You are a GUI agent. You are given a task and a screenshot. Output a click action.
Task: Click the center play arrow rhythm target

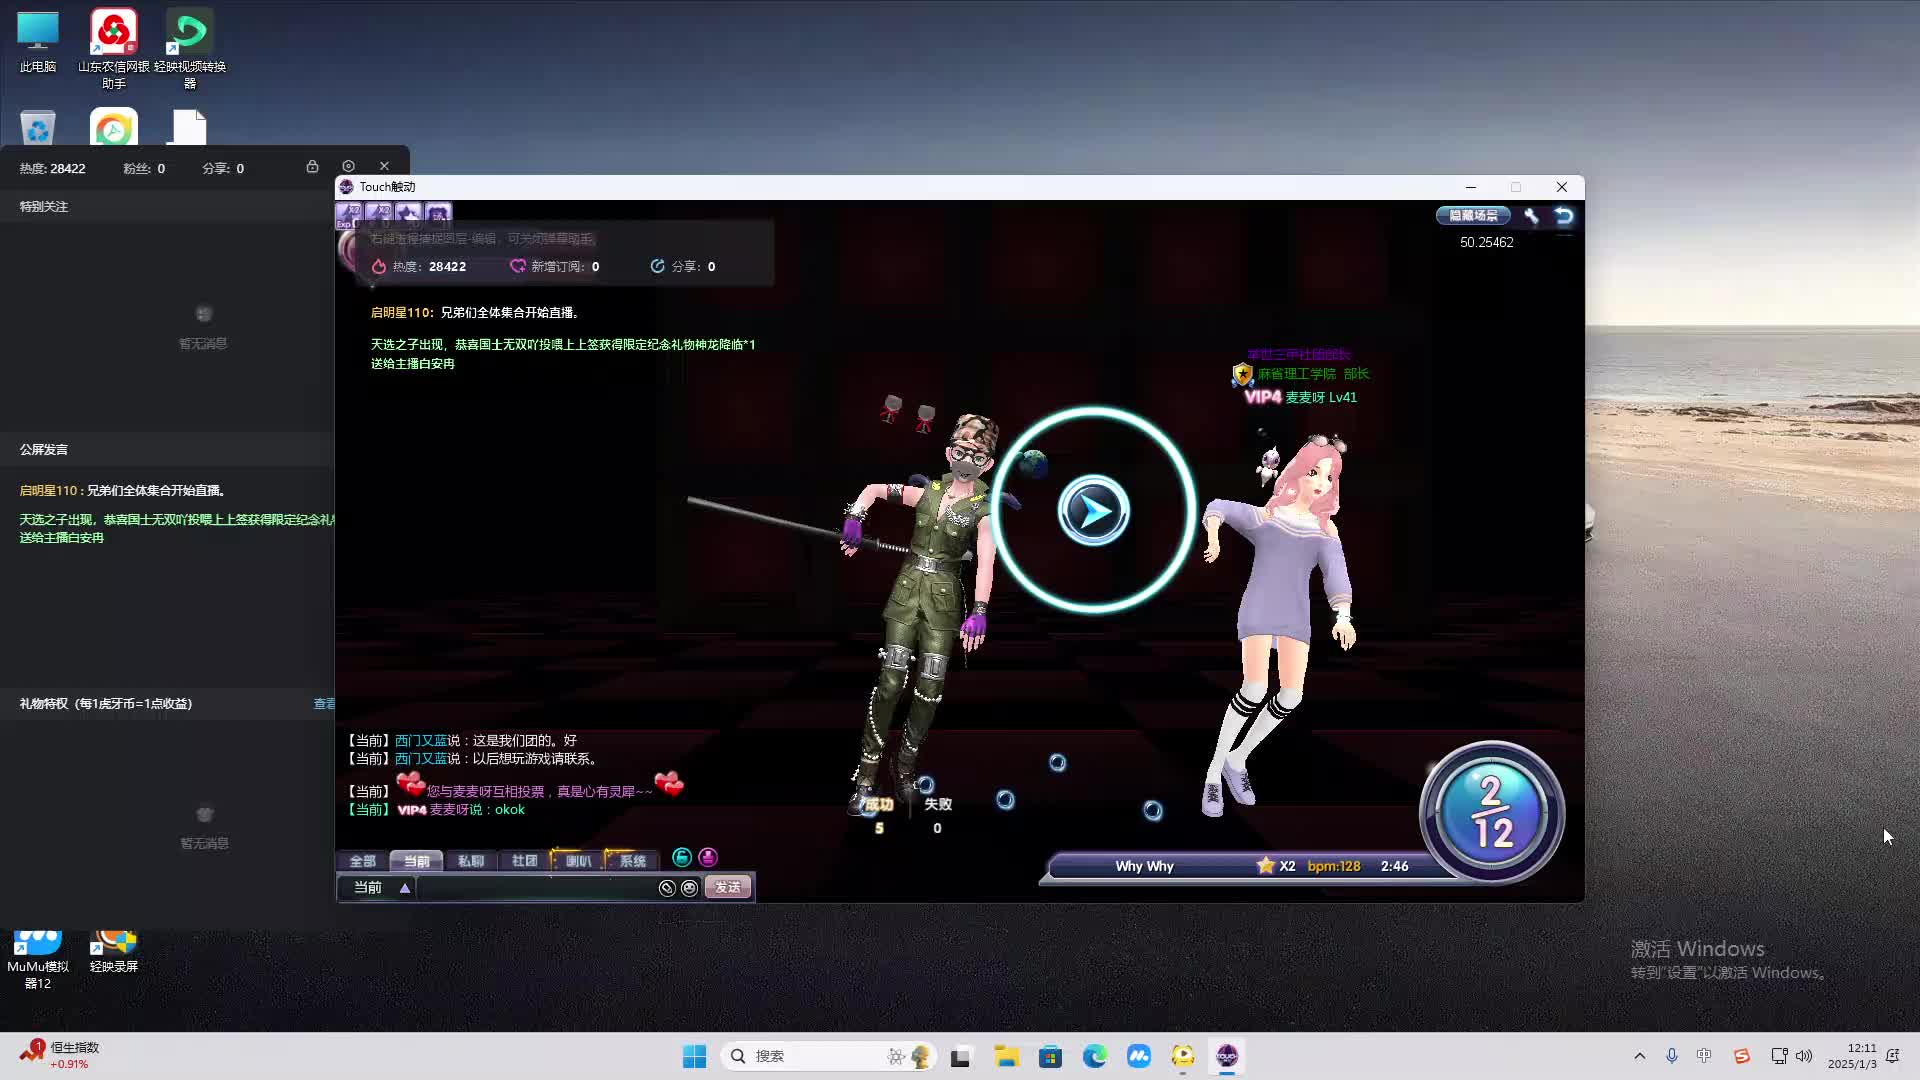[1093, 511]
